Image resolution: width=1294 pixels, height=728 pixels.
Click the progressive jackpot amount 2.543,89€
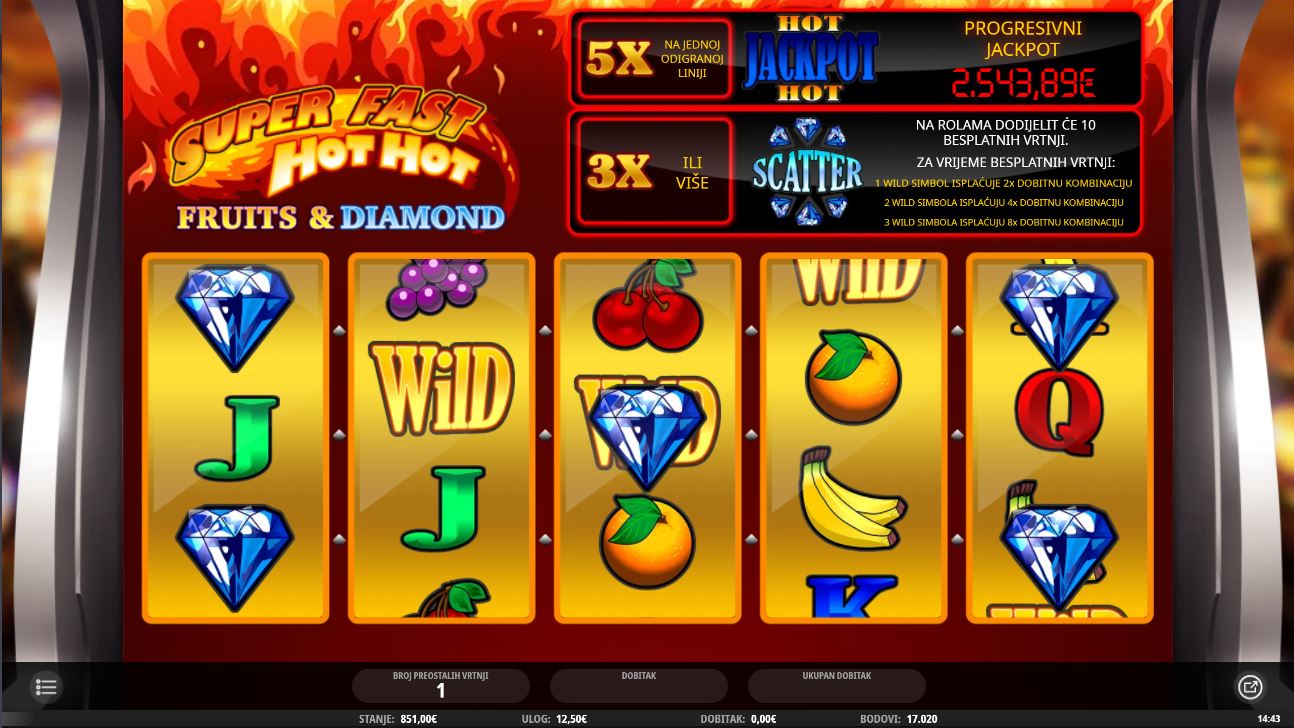1023,82
